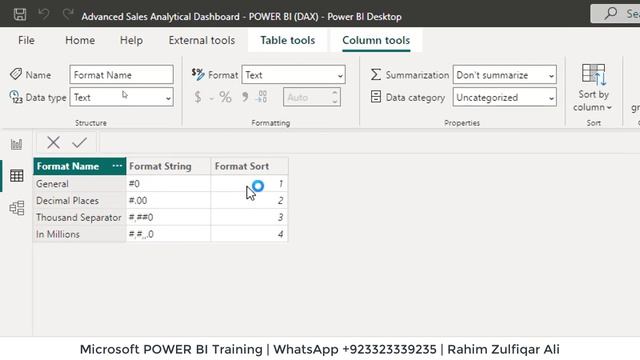Open Format Name column options ellipsis

(x=117, y=166)
